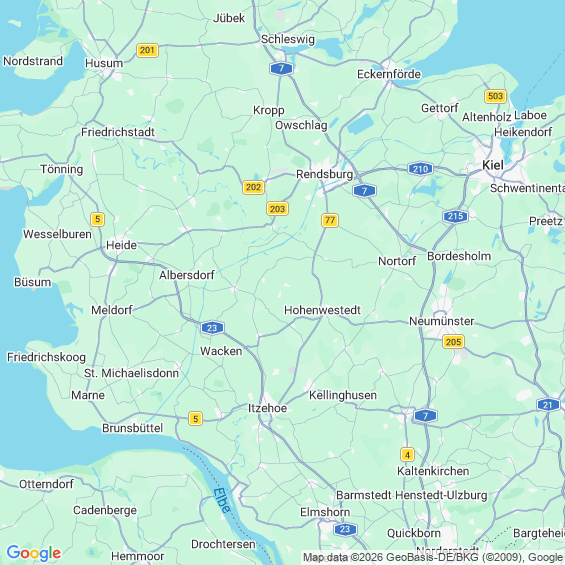This screenshot has width=565, height=565.
Task: Select the Itzehoe town label
Action: tap(267, 408)
